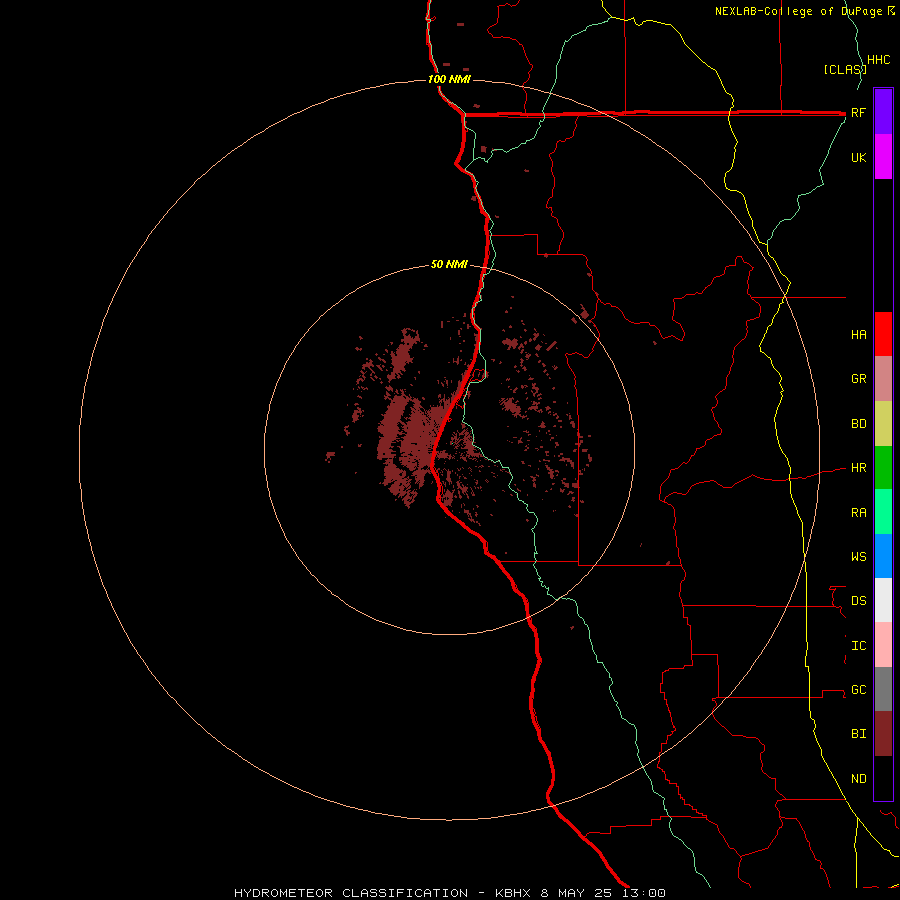Viewport: 900px width, 900px height.
Task: Click the RA legend label
Action: pos(859,513)
